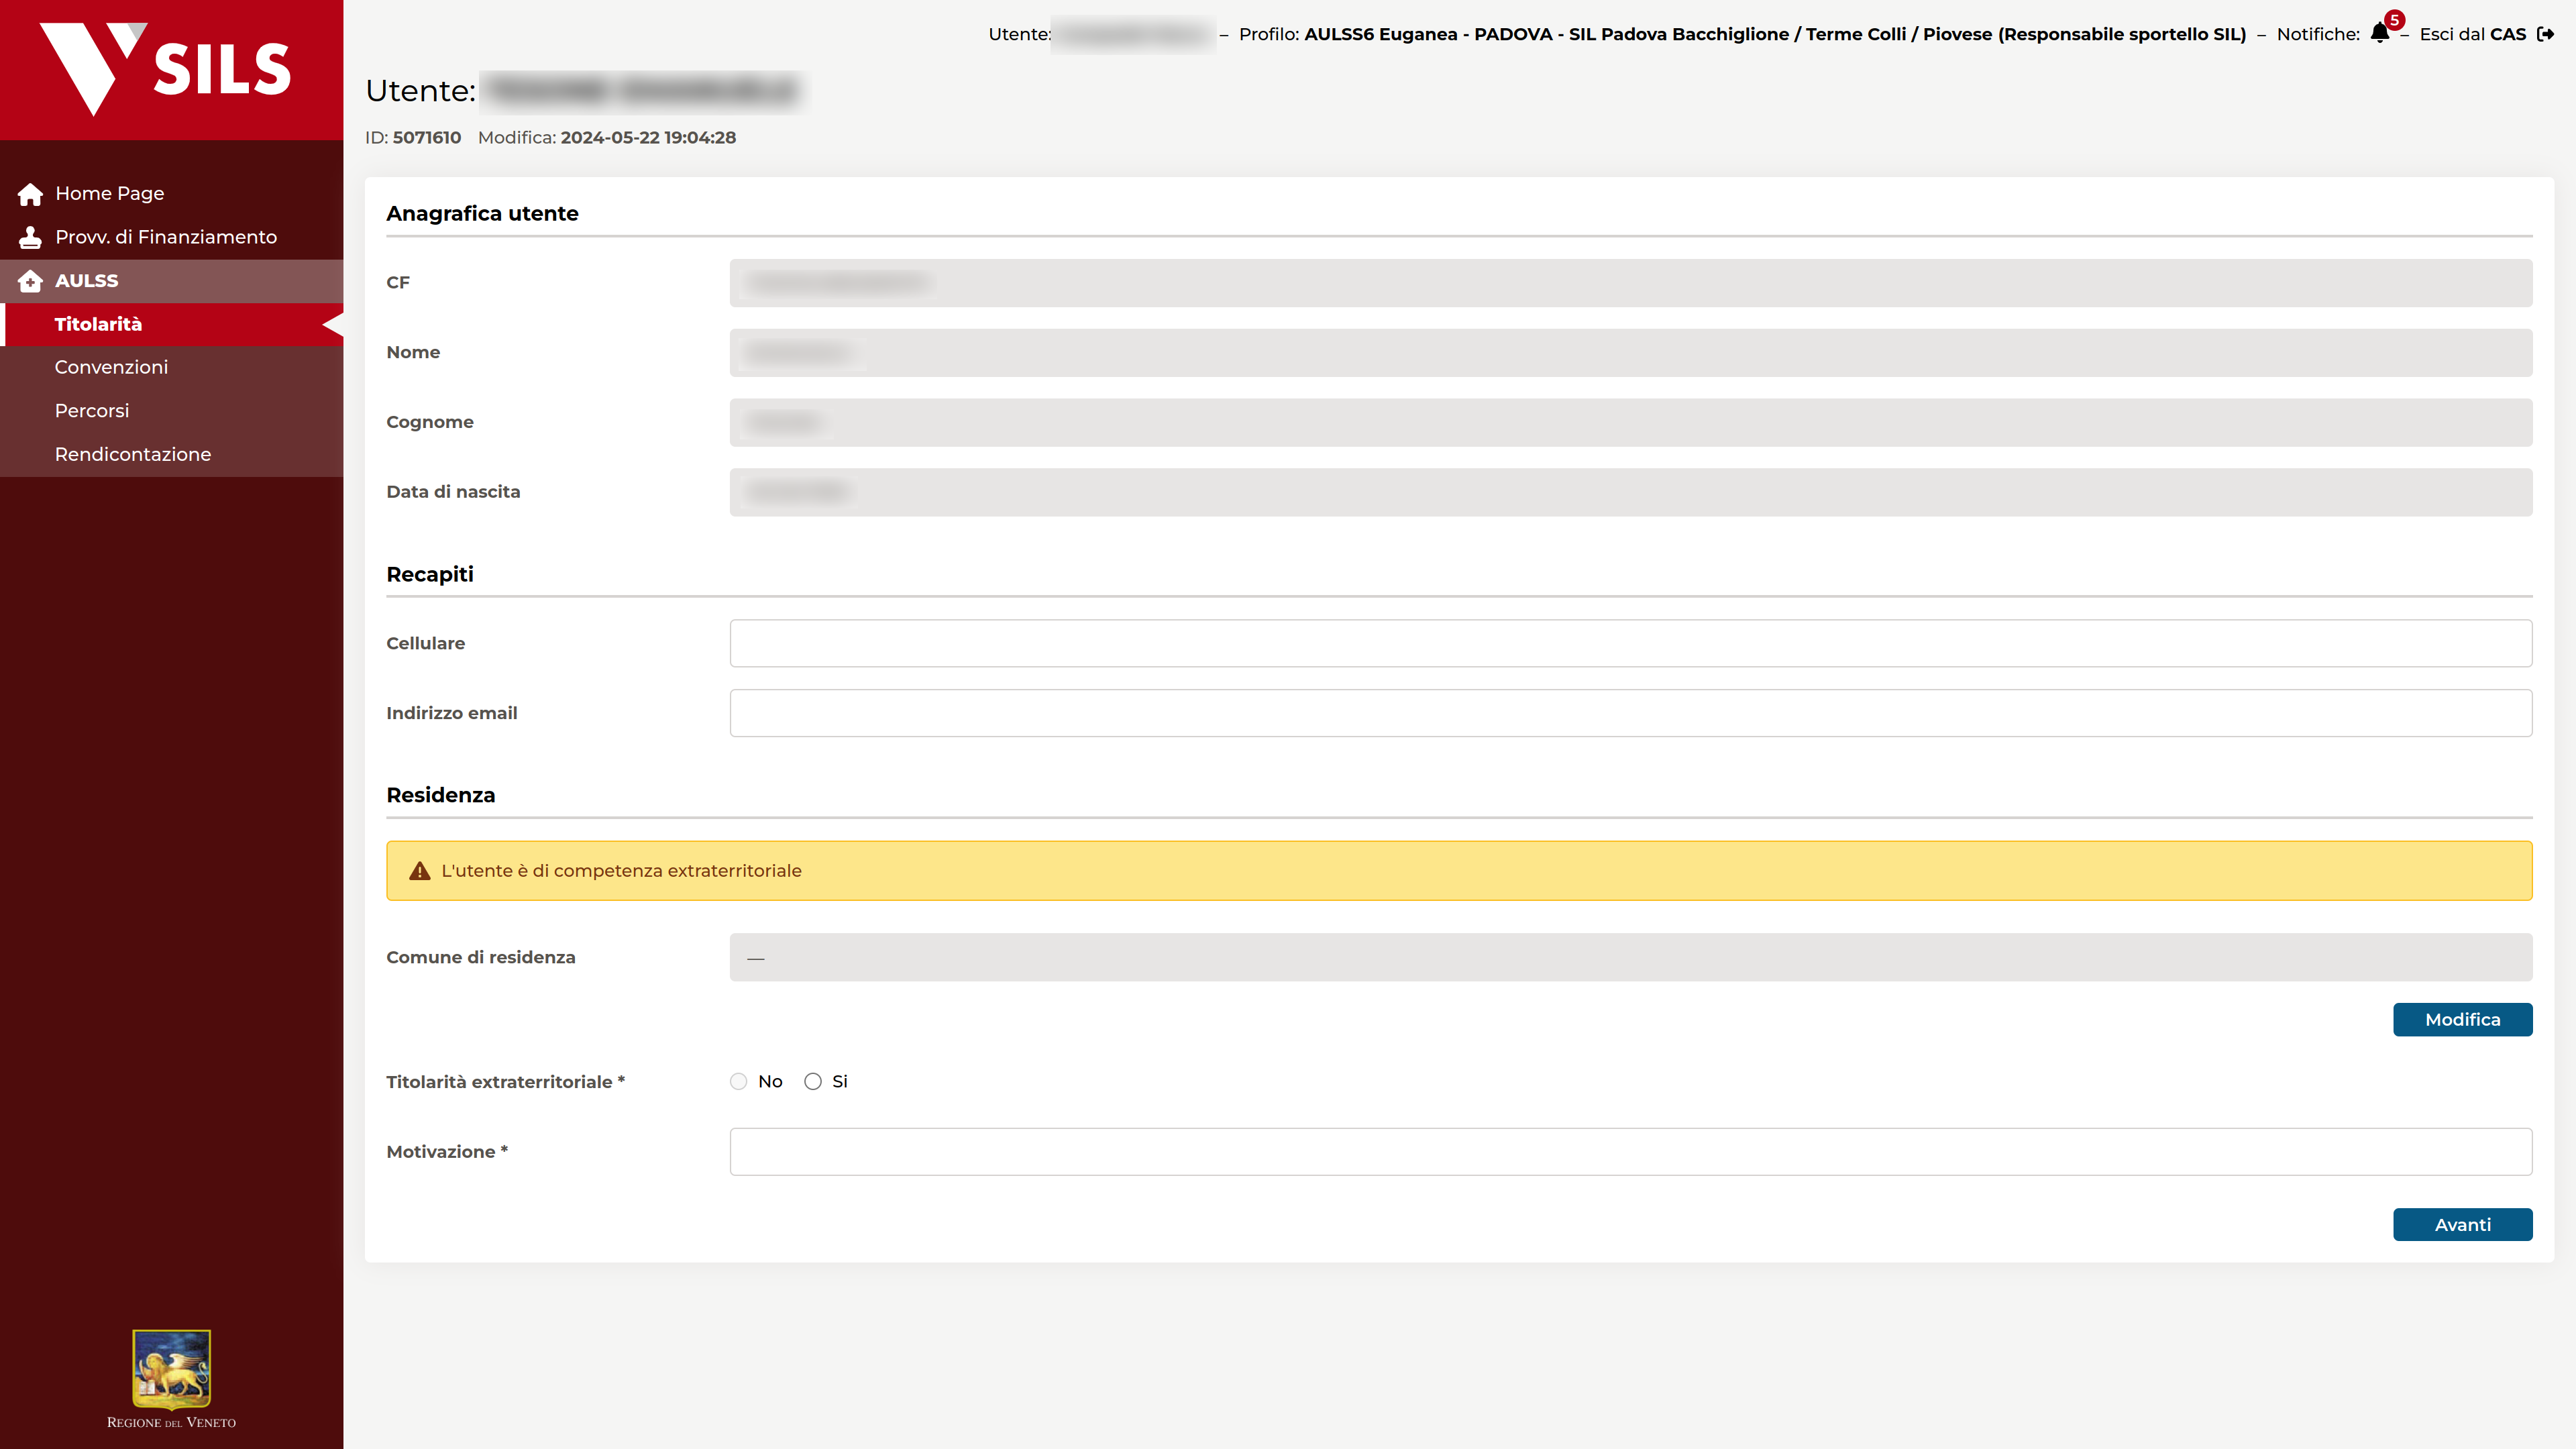This screenshot has width=2576, height=1449.
Task: Open the Convenzioni submenu
Action: [172, 367]
